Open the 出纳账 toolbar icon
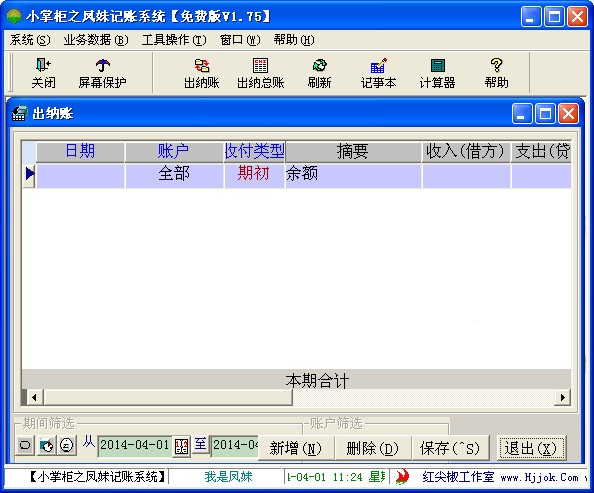This screenshot has height=493, width=594. click(x=202, y=65)
